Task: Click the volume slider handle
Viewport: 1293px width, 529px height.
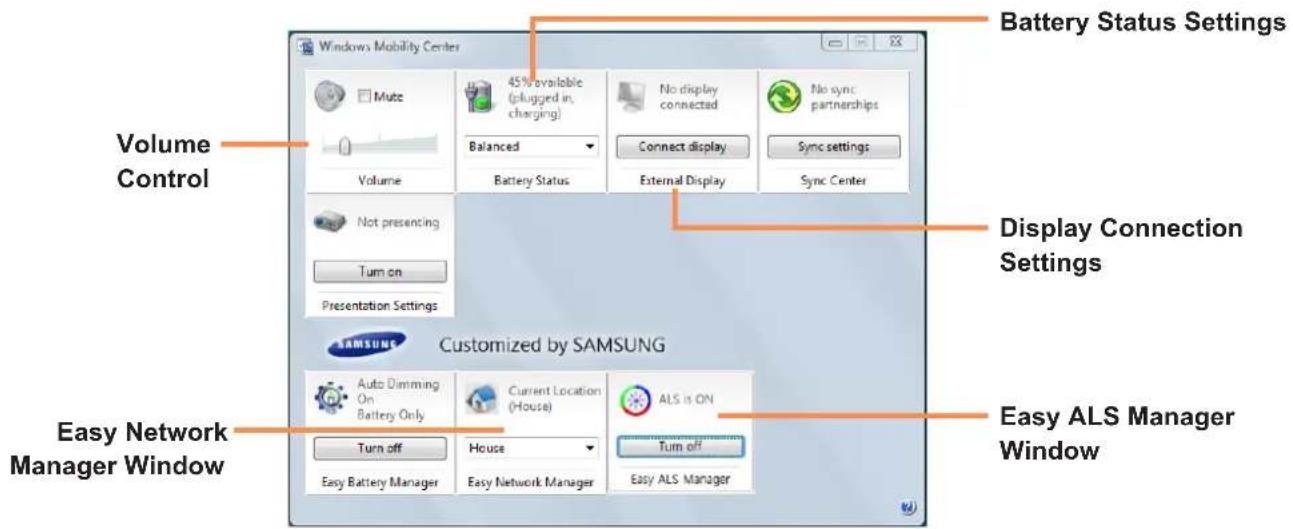Action: coord(344,146)
